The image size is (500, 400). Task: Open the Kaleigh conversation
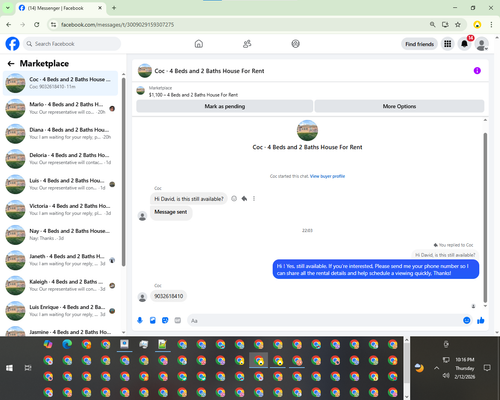pos(60,285)
